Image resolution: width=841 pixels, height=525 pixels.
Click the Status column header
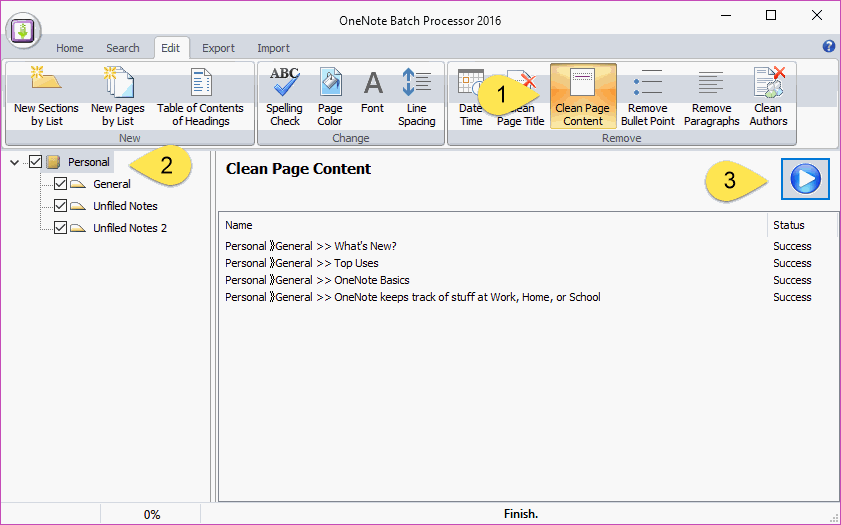(802, 225)
